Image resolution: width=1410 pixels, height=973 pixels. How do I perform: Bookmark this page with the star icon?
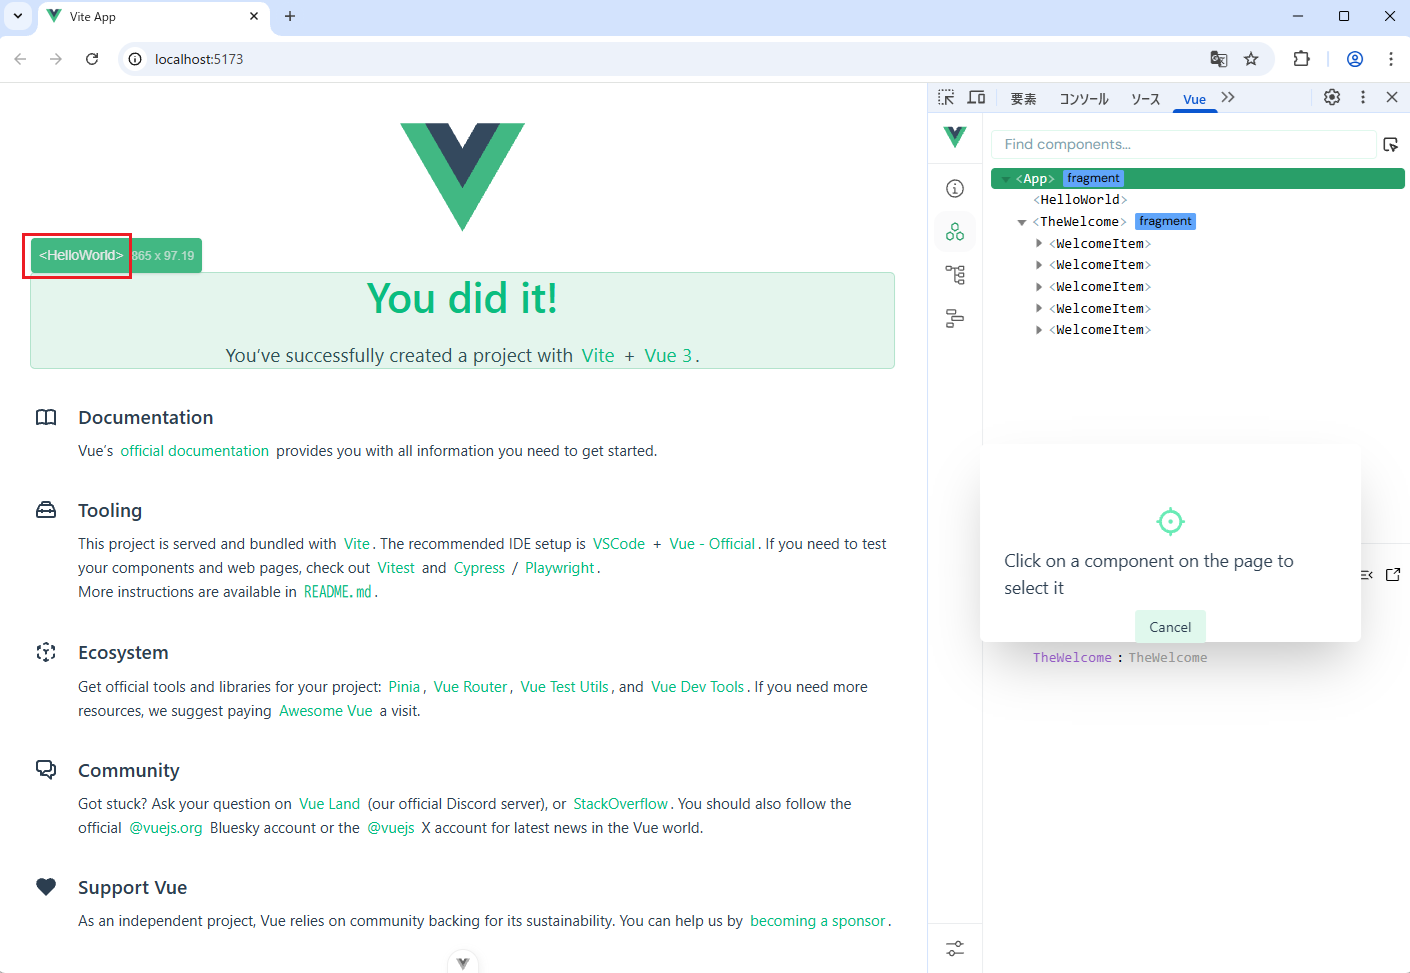point(1251,59)
